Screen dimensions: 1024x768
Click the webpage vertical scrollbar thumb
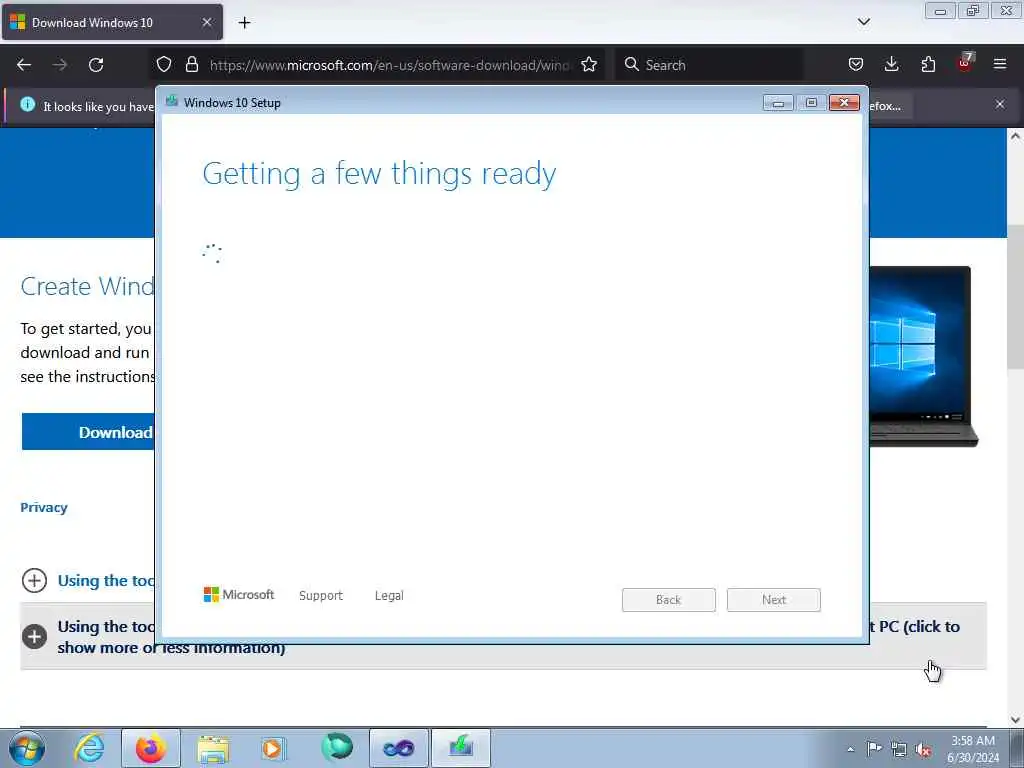pyautogui.click(x=1015, y=297)
